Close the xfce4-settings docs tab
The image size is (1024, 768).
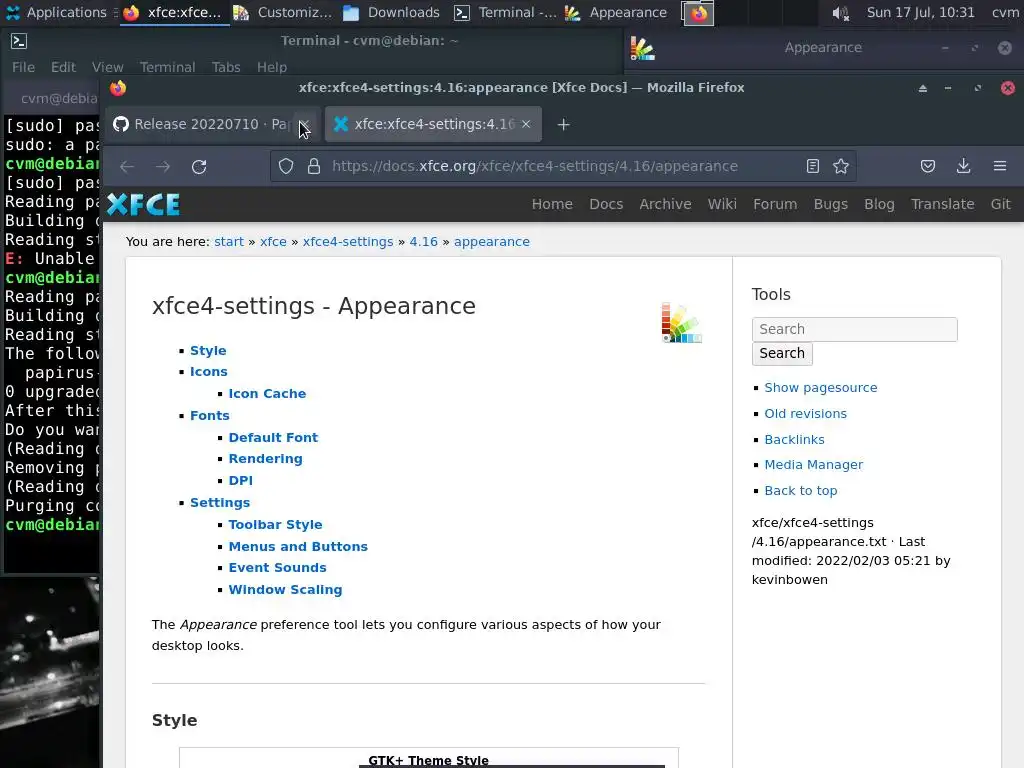[526, 124]
